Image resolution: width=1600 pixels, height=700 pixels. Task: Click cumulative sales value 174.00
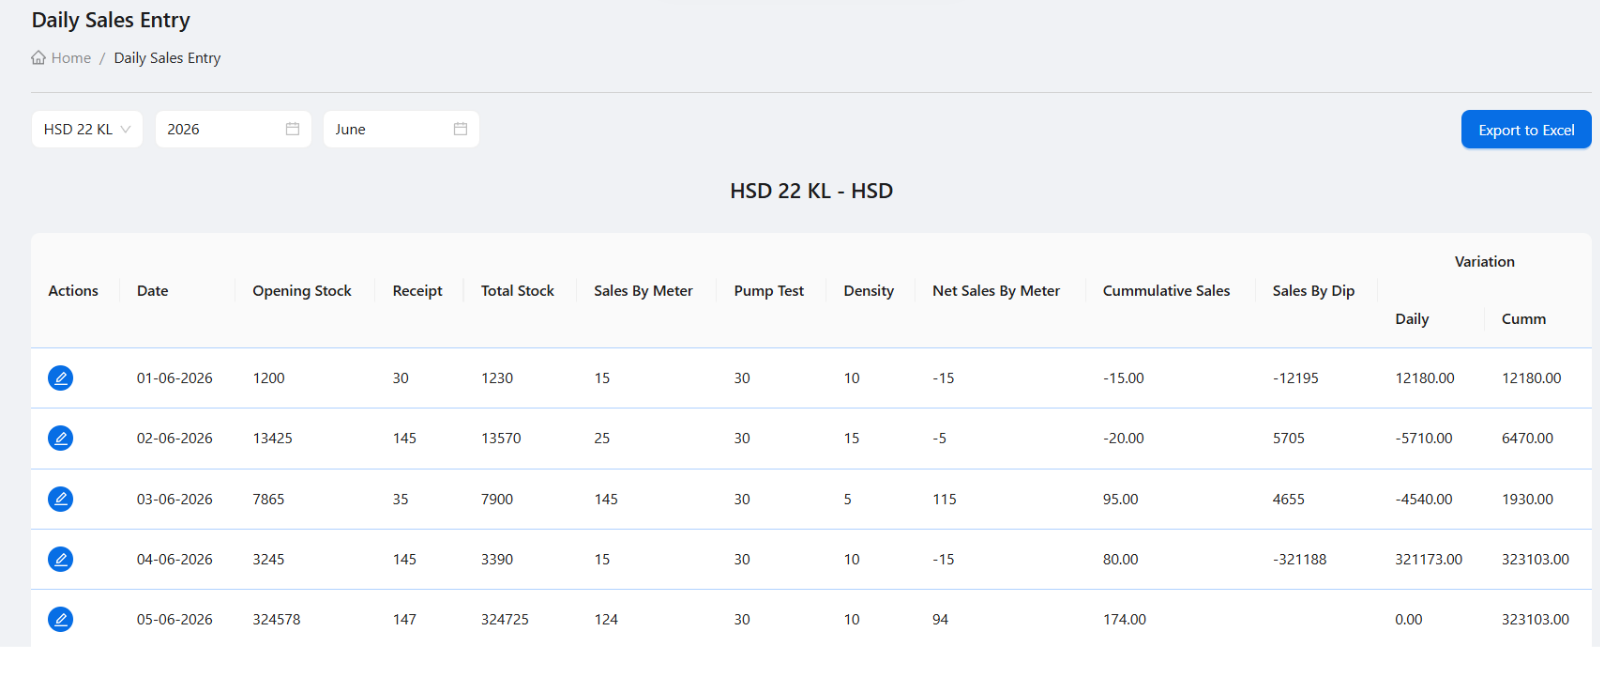tap(1124, 619)
